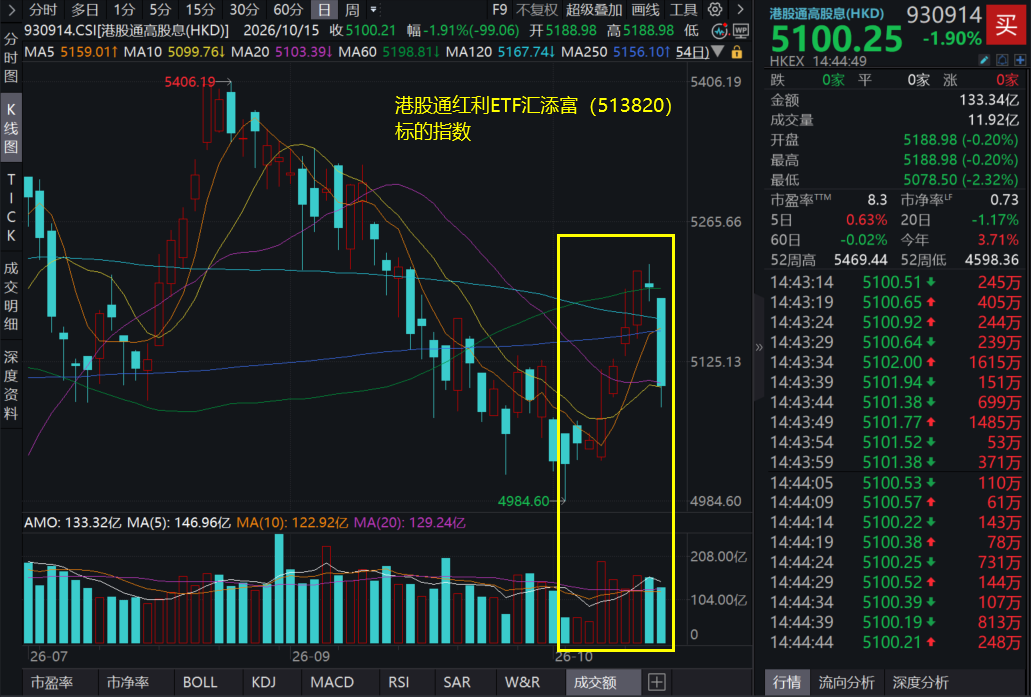The height and width of the screenshot is (697, 1031).
Task: Show the MACD indicator
Action: 332,683
